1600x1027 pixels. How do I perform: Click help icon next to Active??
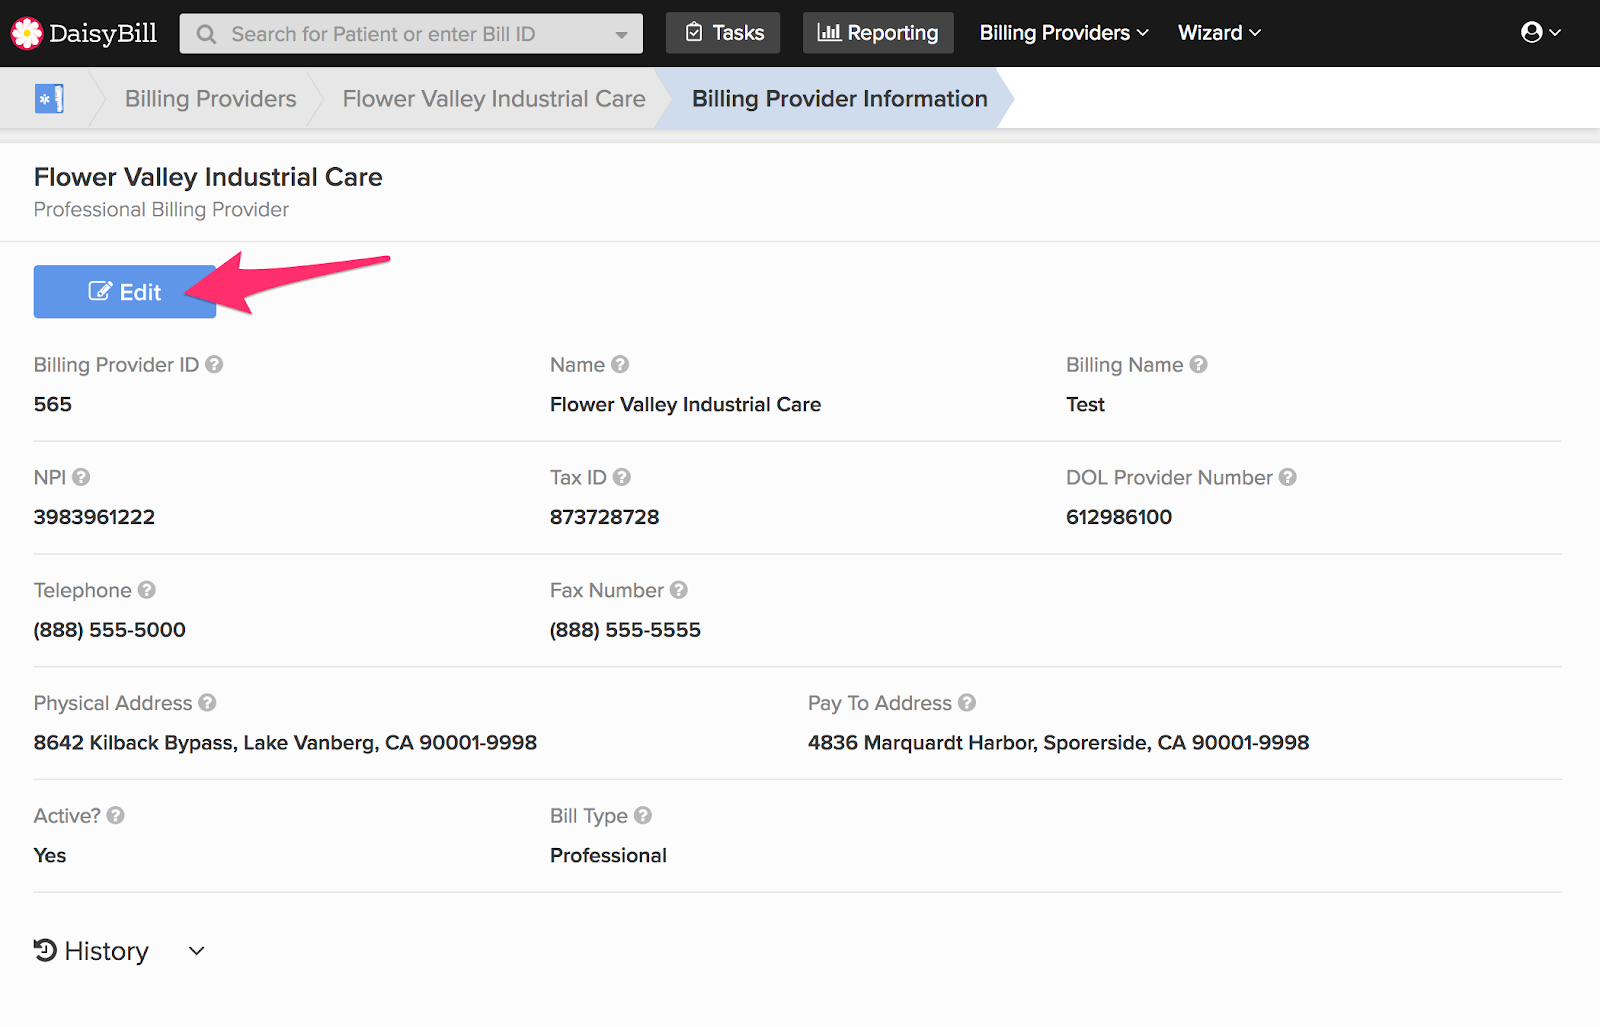point(116,815)
